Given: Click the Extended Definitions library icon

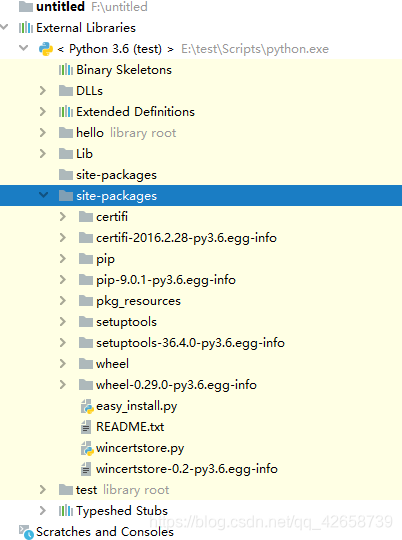Looking at the screenshot, I should tap(66, 112).
